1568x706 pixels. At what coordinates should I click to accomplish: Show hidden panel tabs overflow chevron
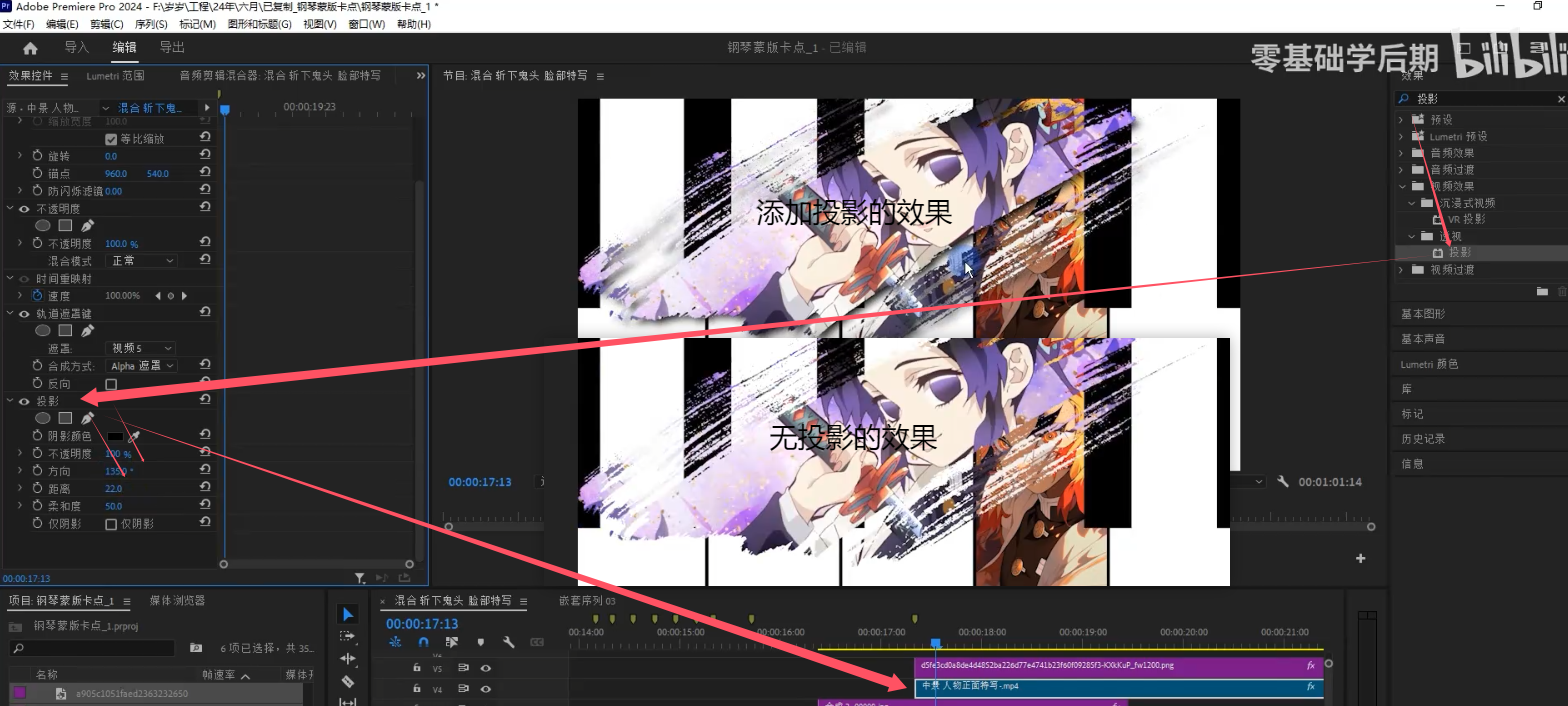point(422,75)
